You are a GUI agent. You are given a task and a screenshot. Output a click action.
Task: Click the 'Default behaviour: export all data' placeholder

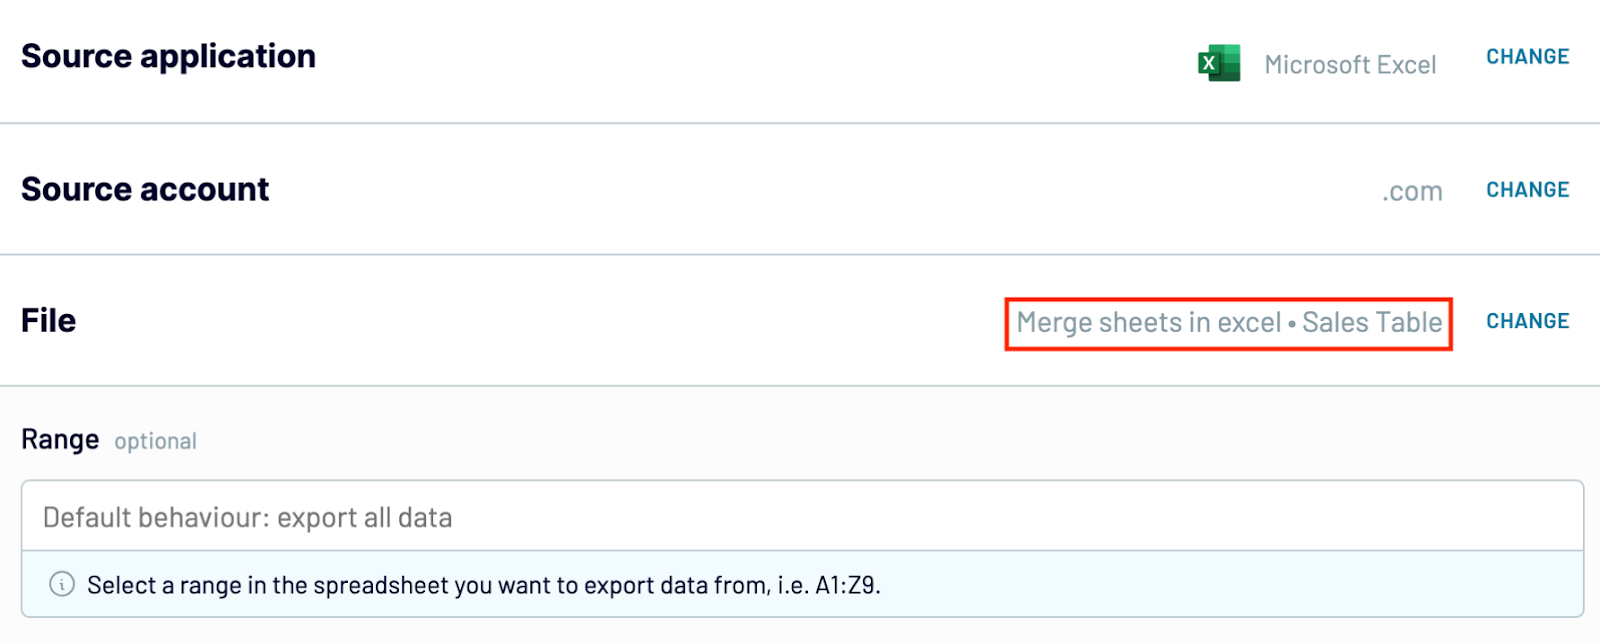tap(247, 517)
